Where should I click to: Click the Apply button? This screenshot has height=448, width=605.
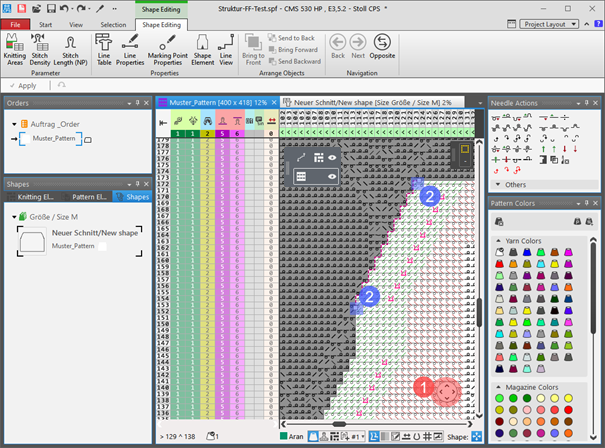click(x=22, y=86)
